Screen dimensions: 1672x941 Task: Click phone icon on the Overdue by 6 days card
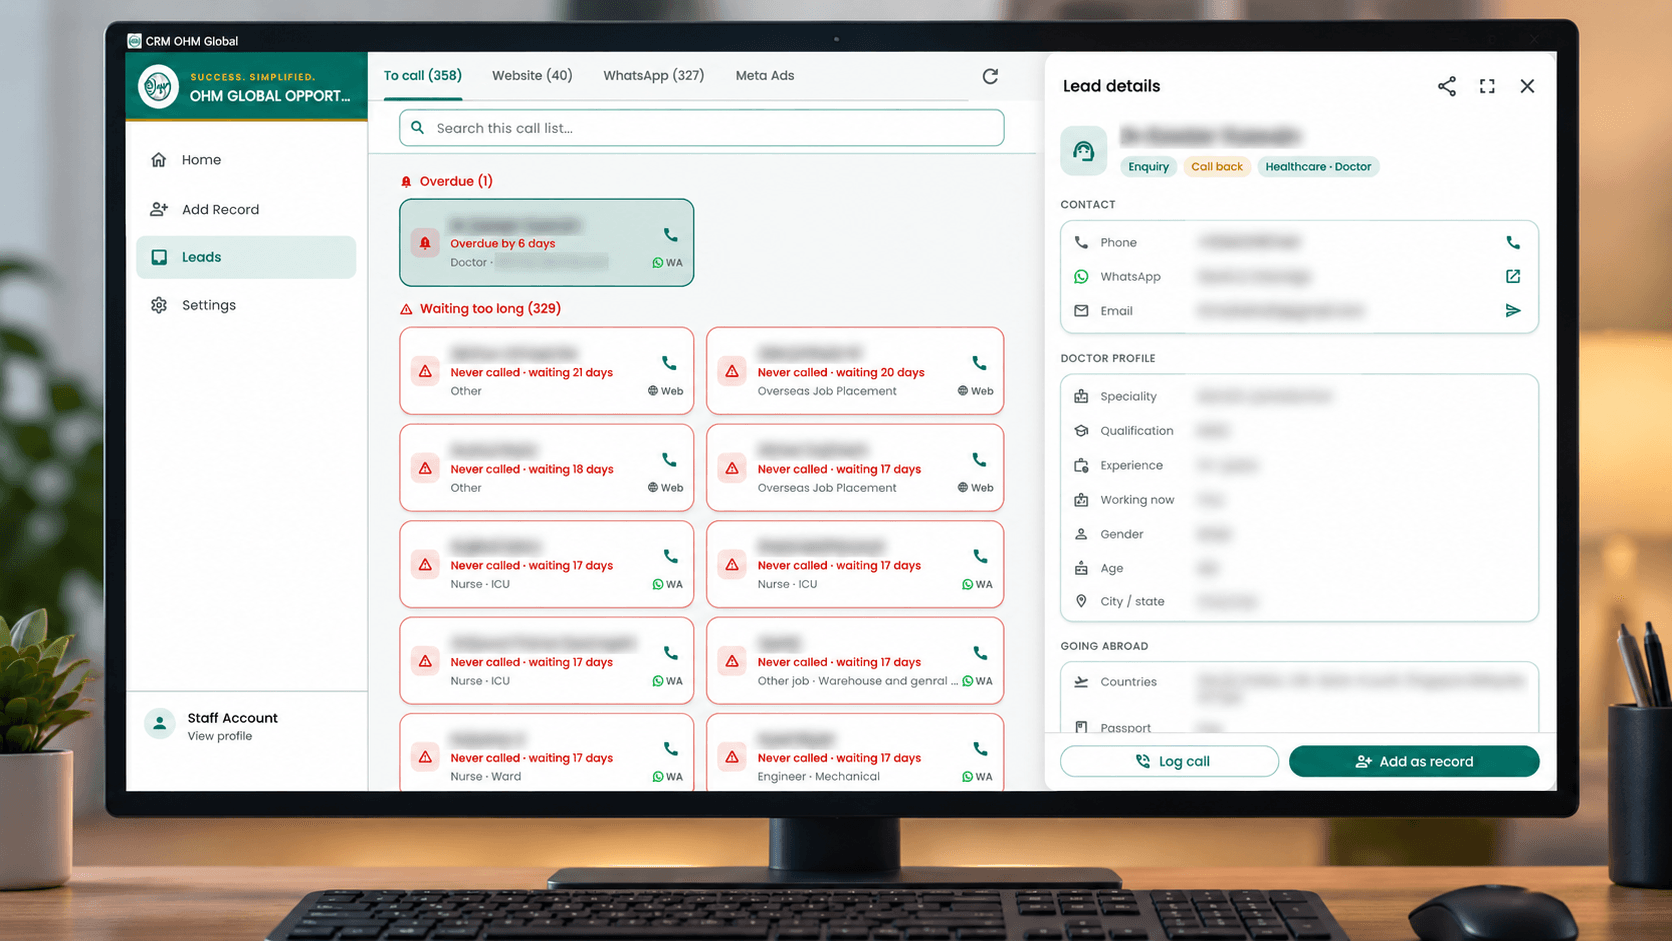(670, 235)
